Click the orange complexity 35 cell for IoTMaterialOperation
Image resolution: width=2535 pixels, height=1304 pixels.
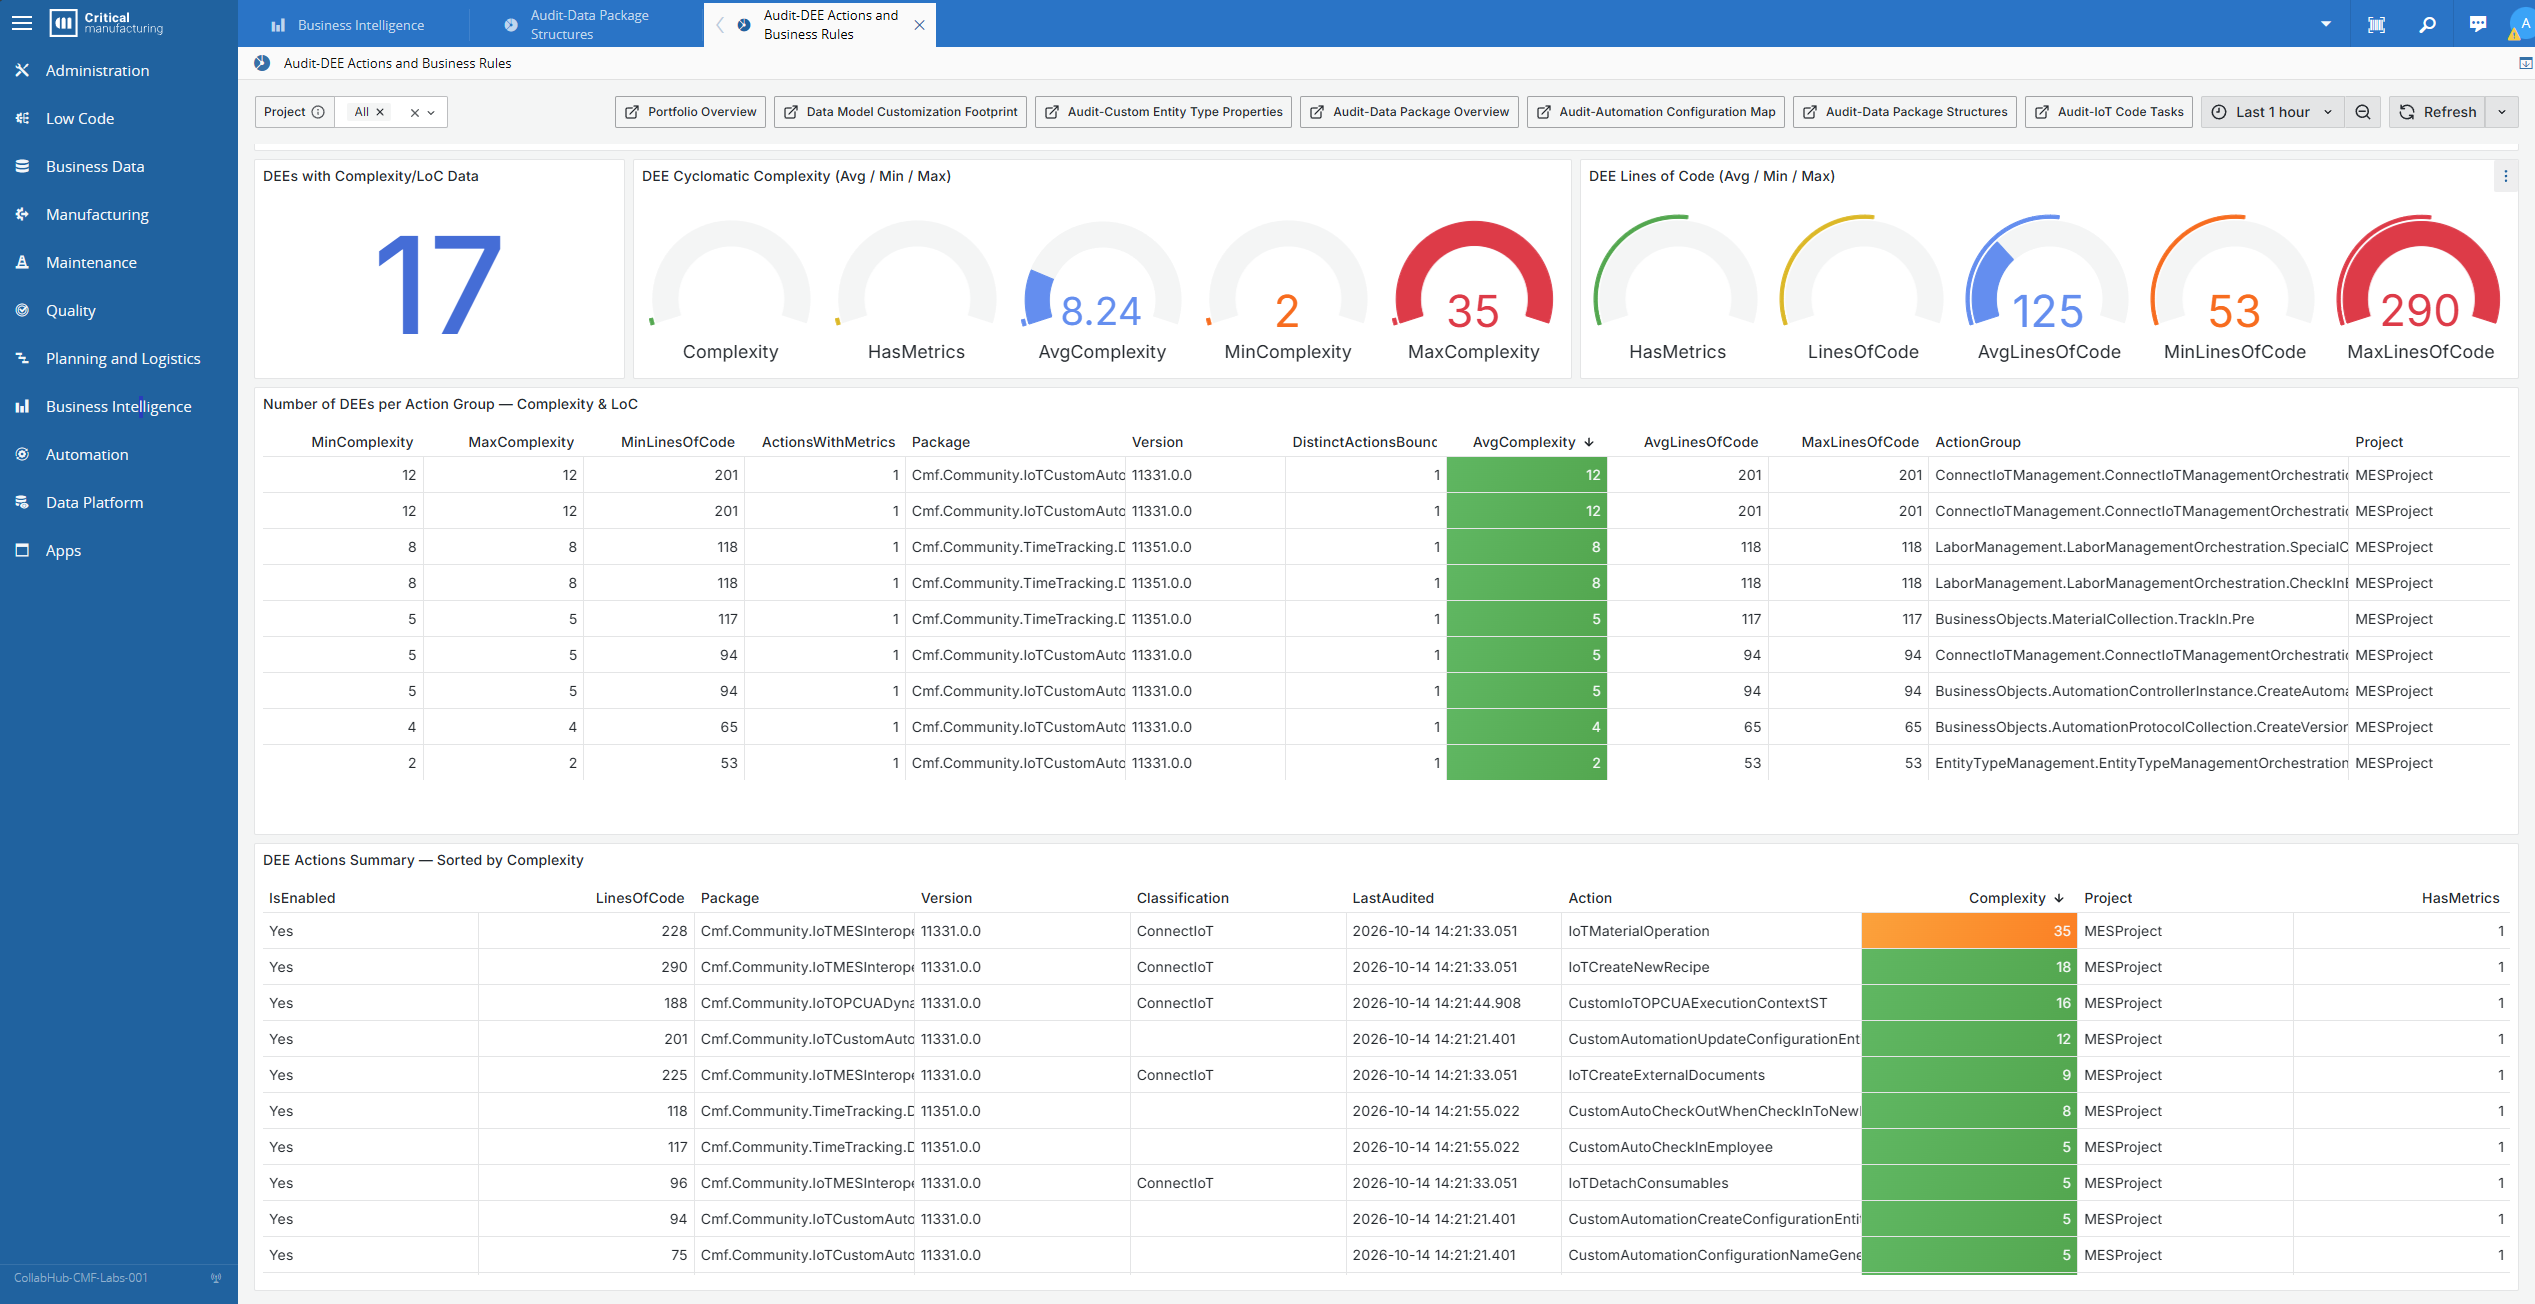(1968, 931)
